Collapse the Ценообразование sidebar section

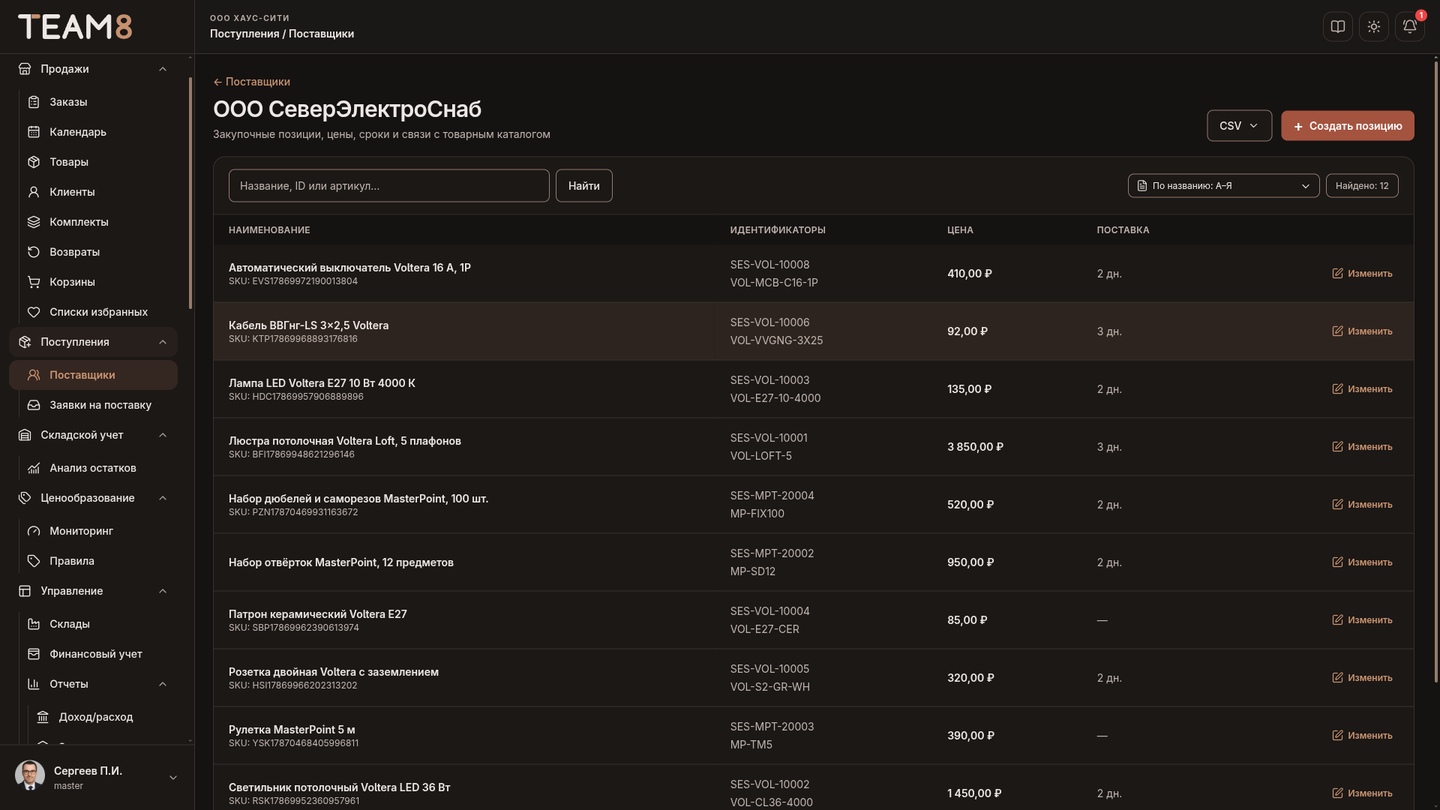click(163, 498)
